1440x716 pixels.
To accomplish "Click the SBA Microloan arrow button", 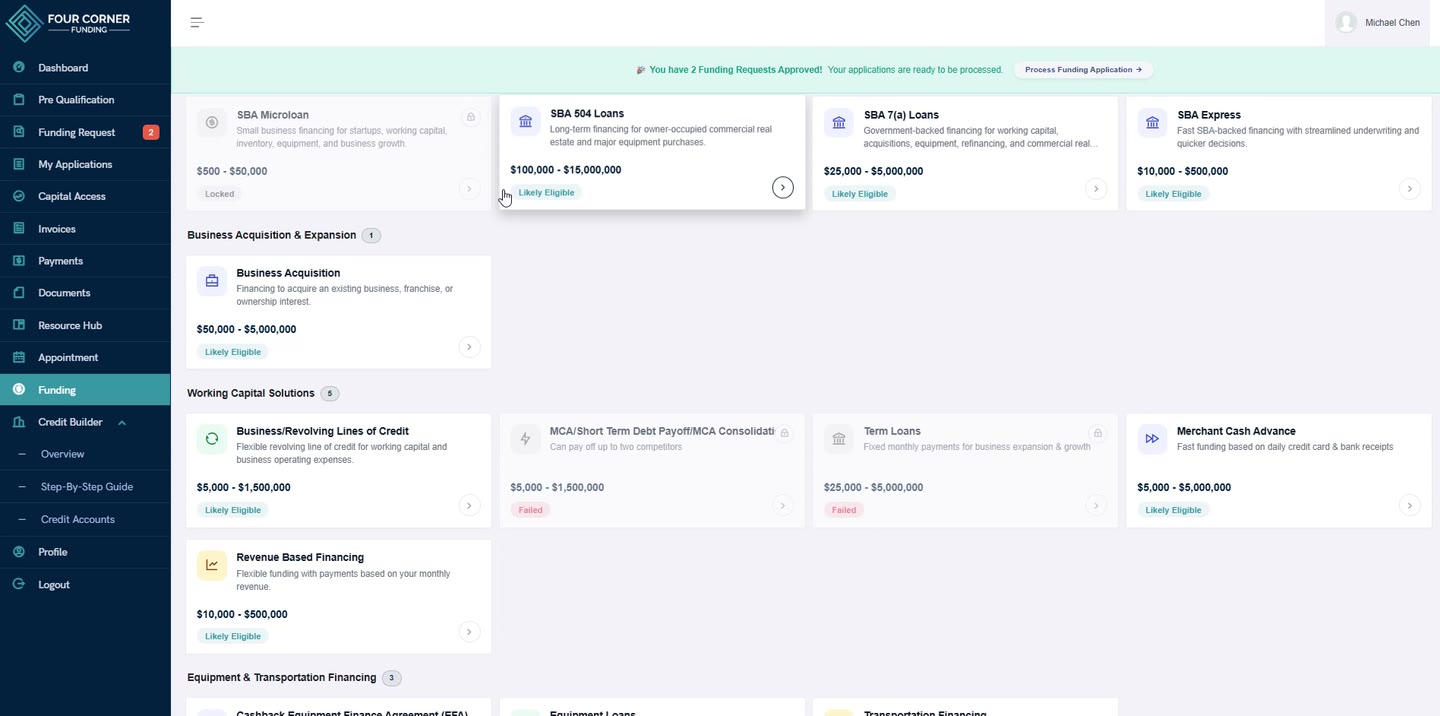I will (x=469, y=189).
